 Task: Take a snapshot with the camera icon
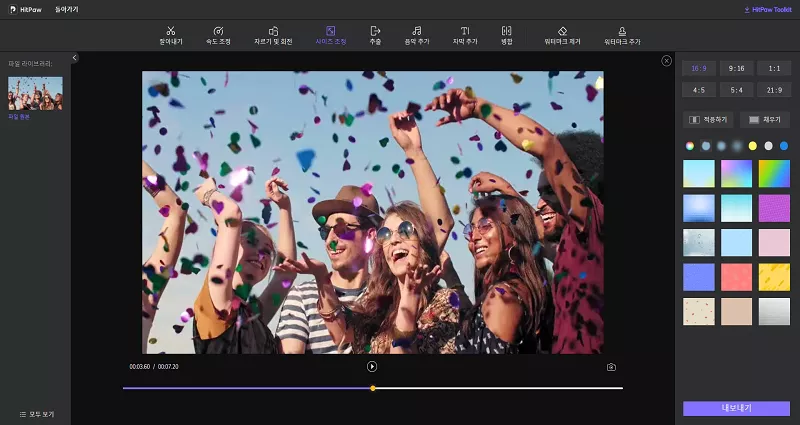(x=611, y=367)
